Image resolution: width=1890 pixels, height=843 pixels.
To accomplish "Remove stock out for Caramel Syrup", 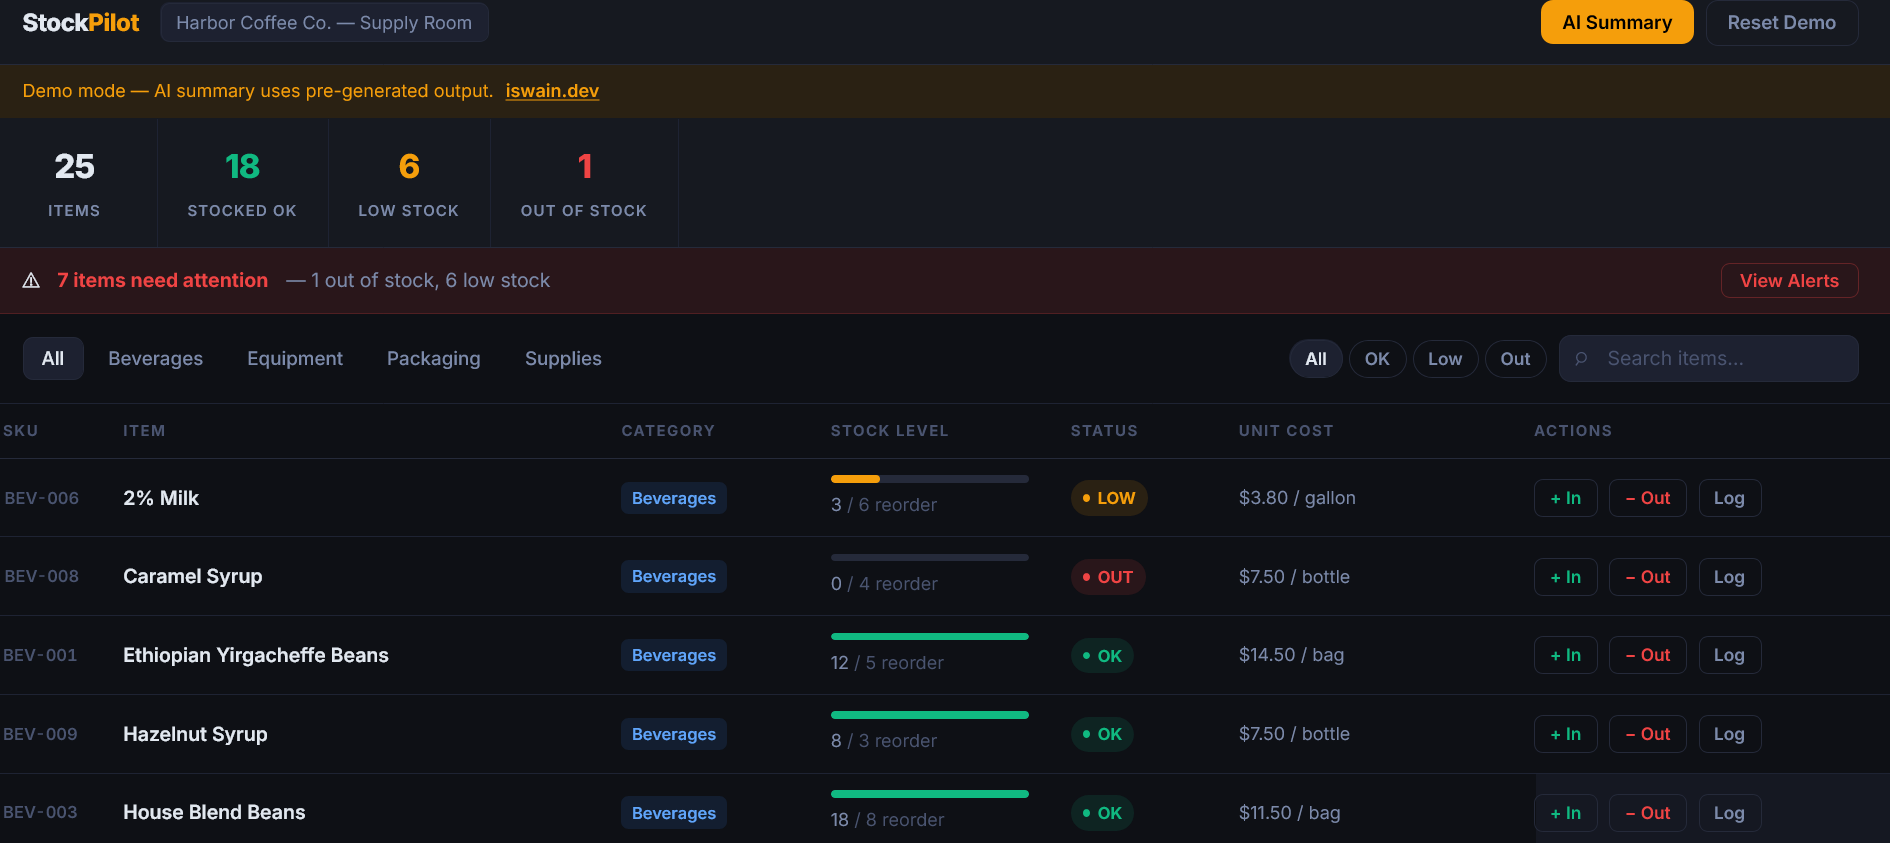I will coord(1647,577).
